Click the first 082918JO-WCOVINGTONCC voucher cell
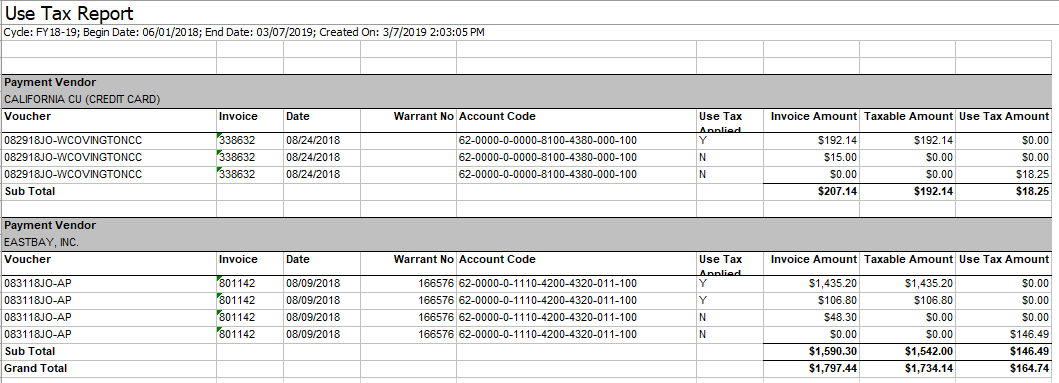1059x383 pixels. [x=109, y=141]
